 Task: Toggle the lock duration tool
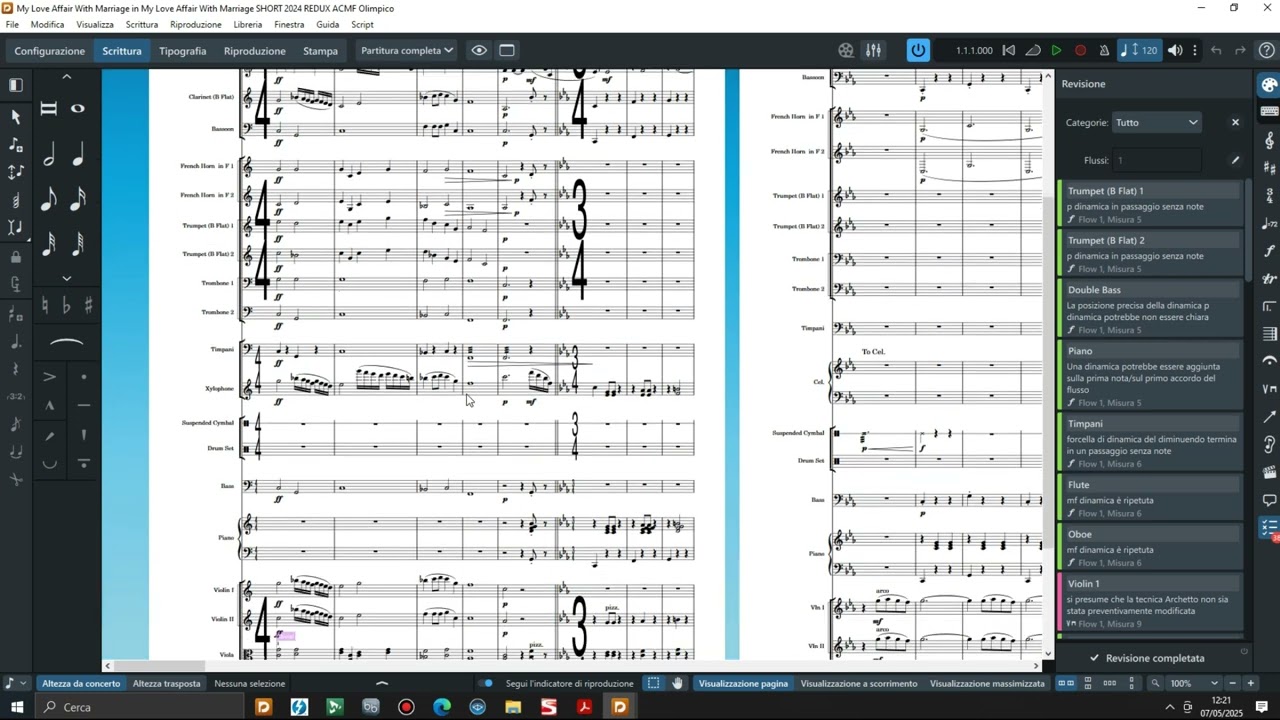(x=15, y=257)
